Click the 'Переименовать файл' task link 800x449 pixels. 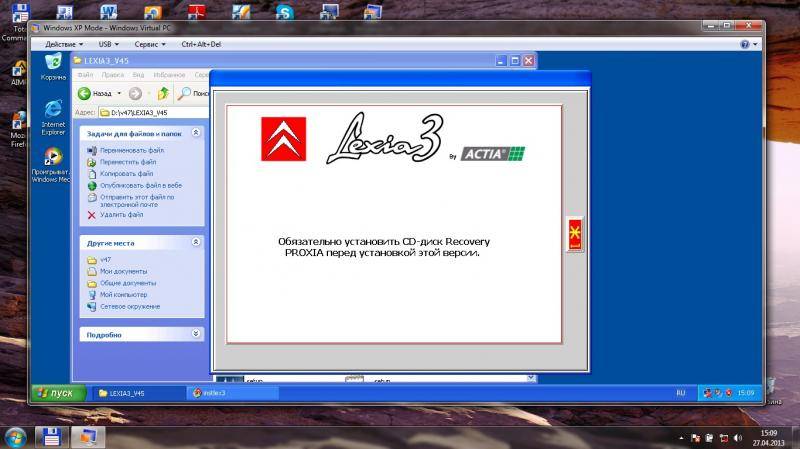[131, 150]
